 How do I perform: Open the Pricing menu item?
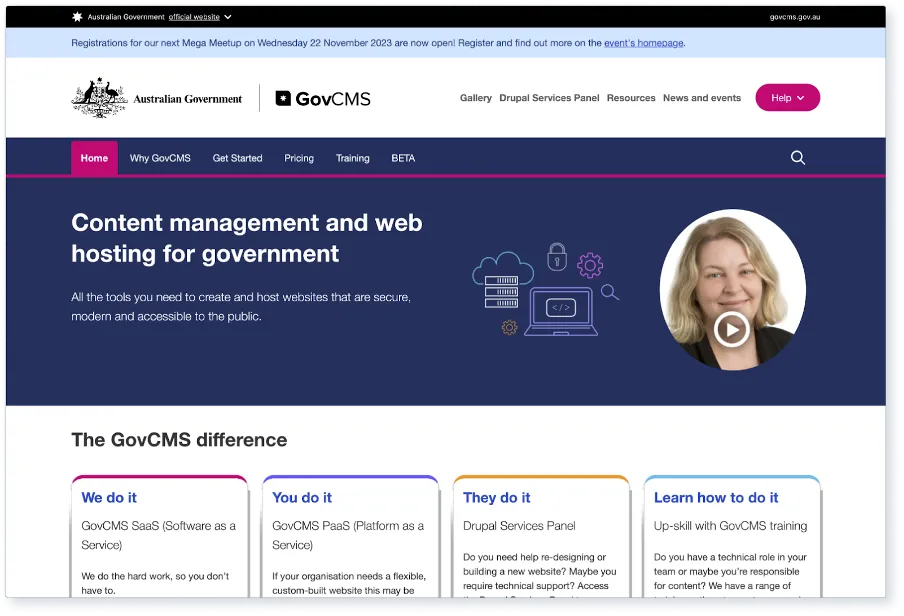299,158
